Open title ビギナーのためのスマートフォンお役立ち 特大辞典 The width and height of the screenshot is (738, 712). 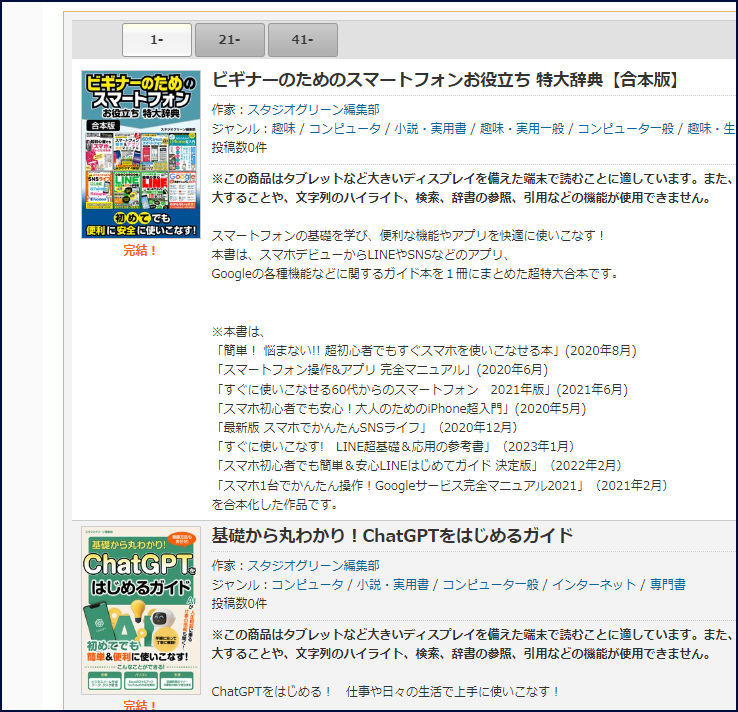pyautogui.click(x=446, y=80)
